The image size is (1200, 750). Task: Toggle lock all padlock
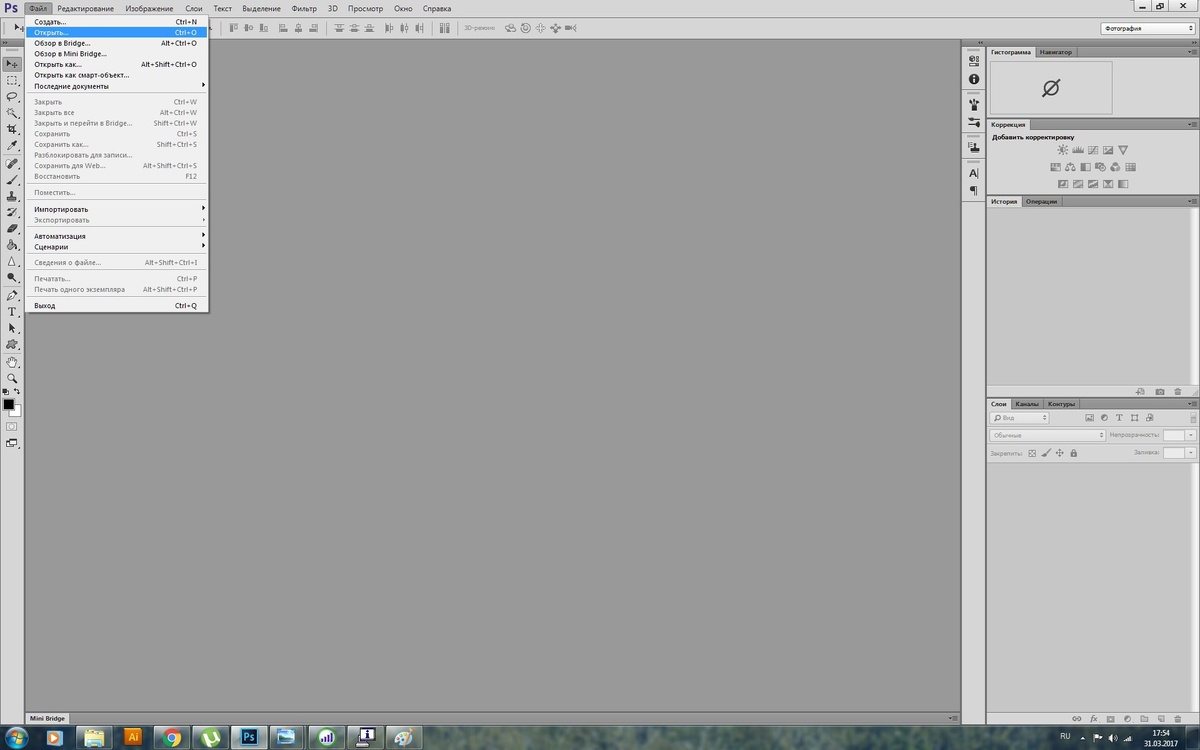(1073, 453)
